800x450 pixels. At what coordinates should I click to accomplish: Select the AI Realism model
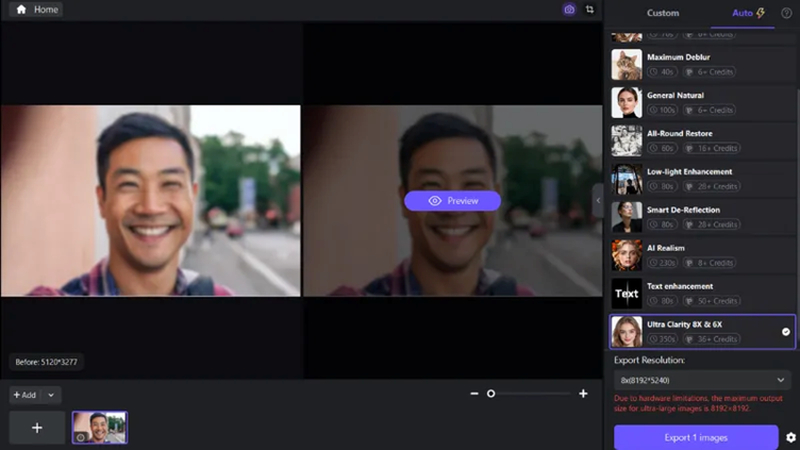point(702,256)
